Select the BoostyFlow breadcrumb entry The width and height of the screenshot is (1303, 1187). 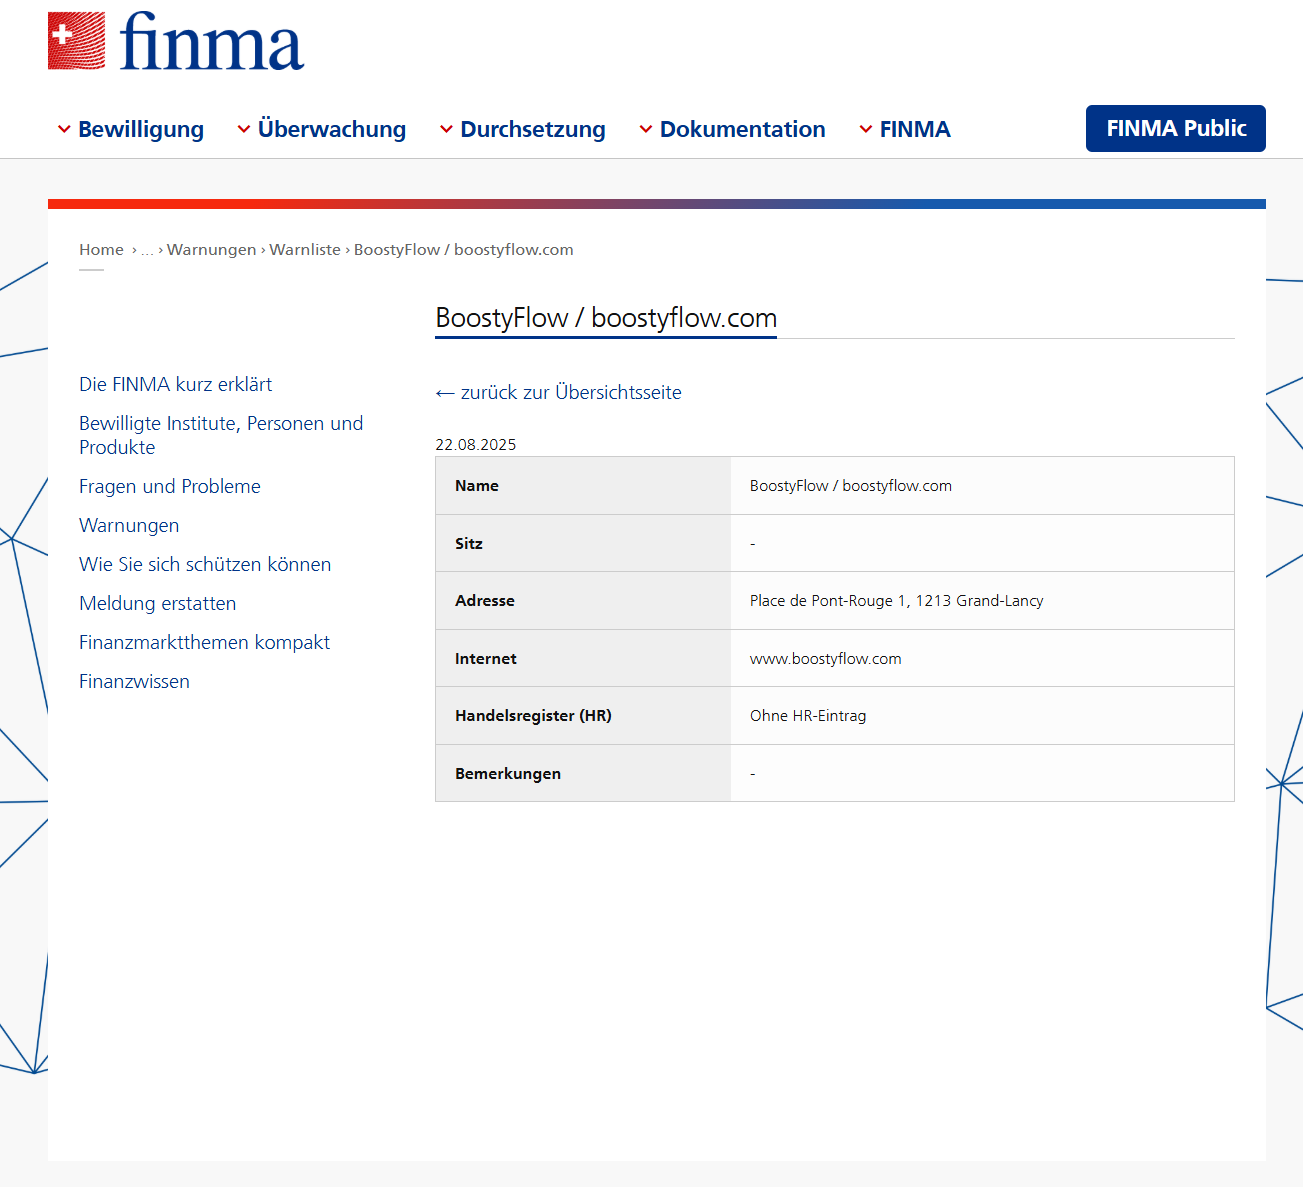point(464,250)
